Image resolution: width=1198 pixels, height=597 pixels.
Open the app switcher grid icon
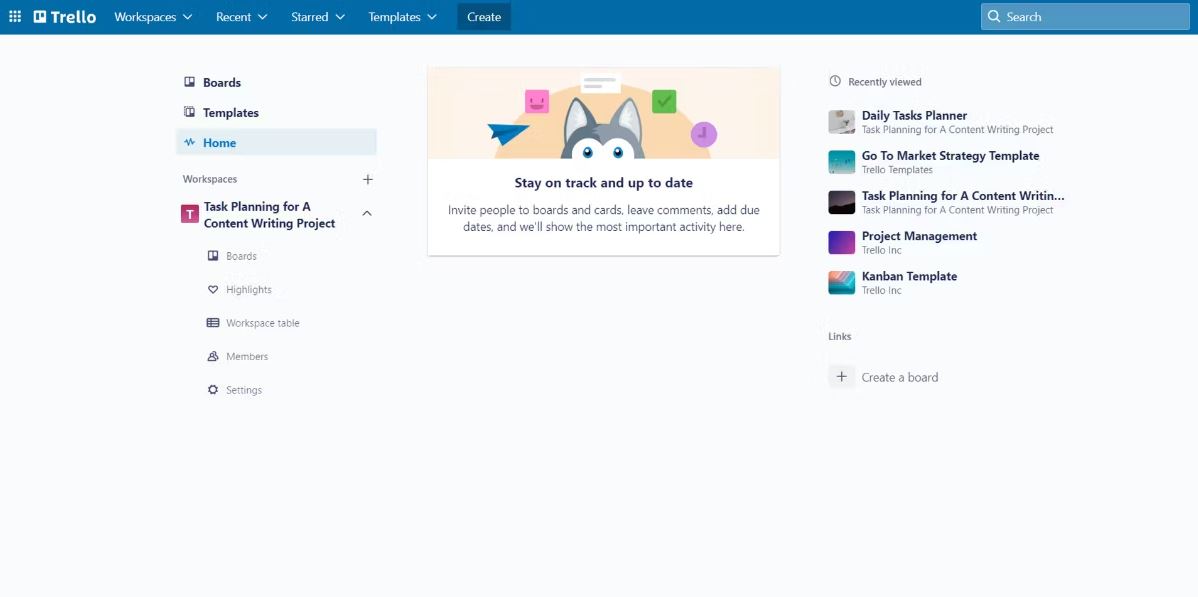(15, 17)
